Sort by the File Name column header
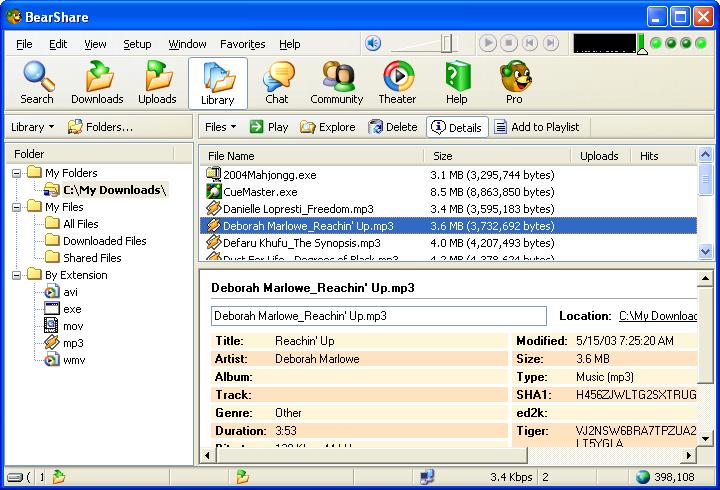The height and width of the screenshot is (490, 720). click(311, 156)
